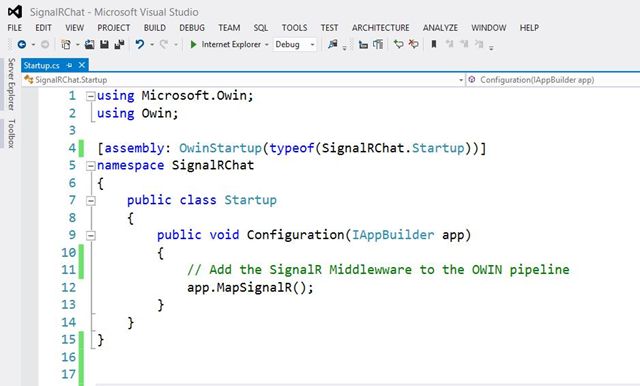Open the FILE menu
The image size is (640, 386).
(x=15, y=28)
